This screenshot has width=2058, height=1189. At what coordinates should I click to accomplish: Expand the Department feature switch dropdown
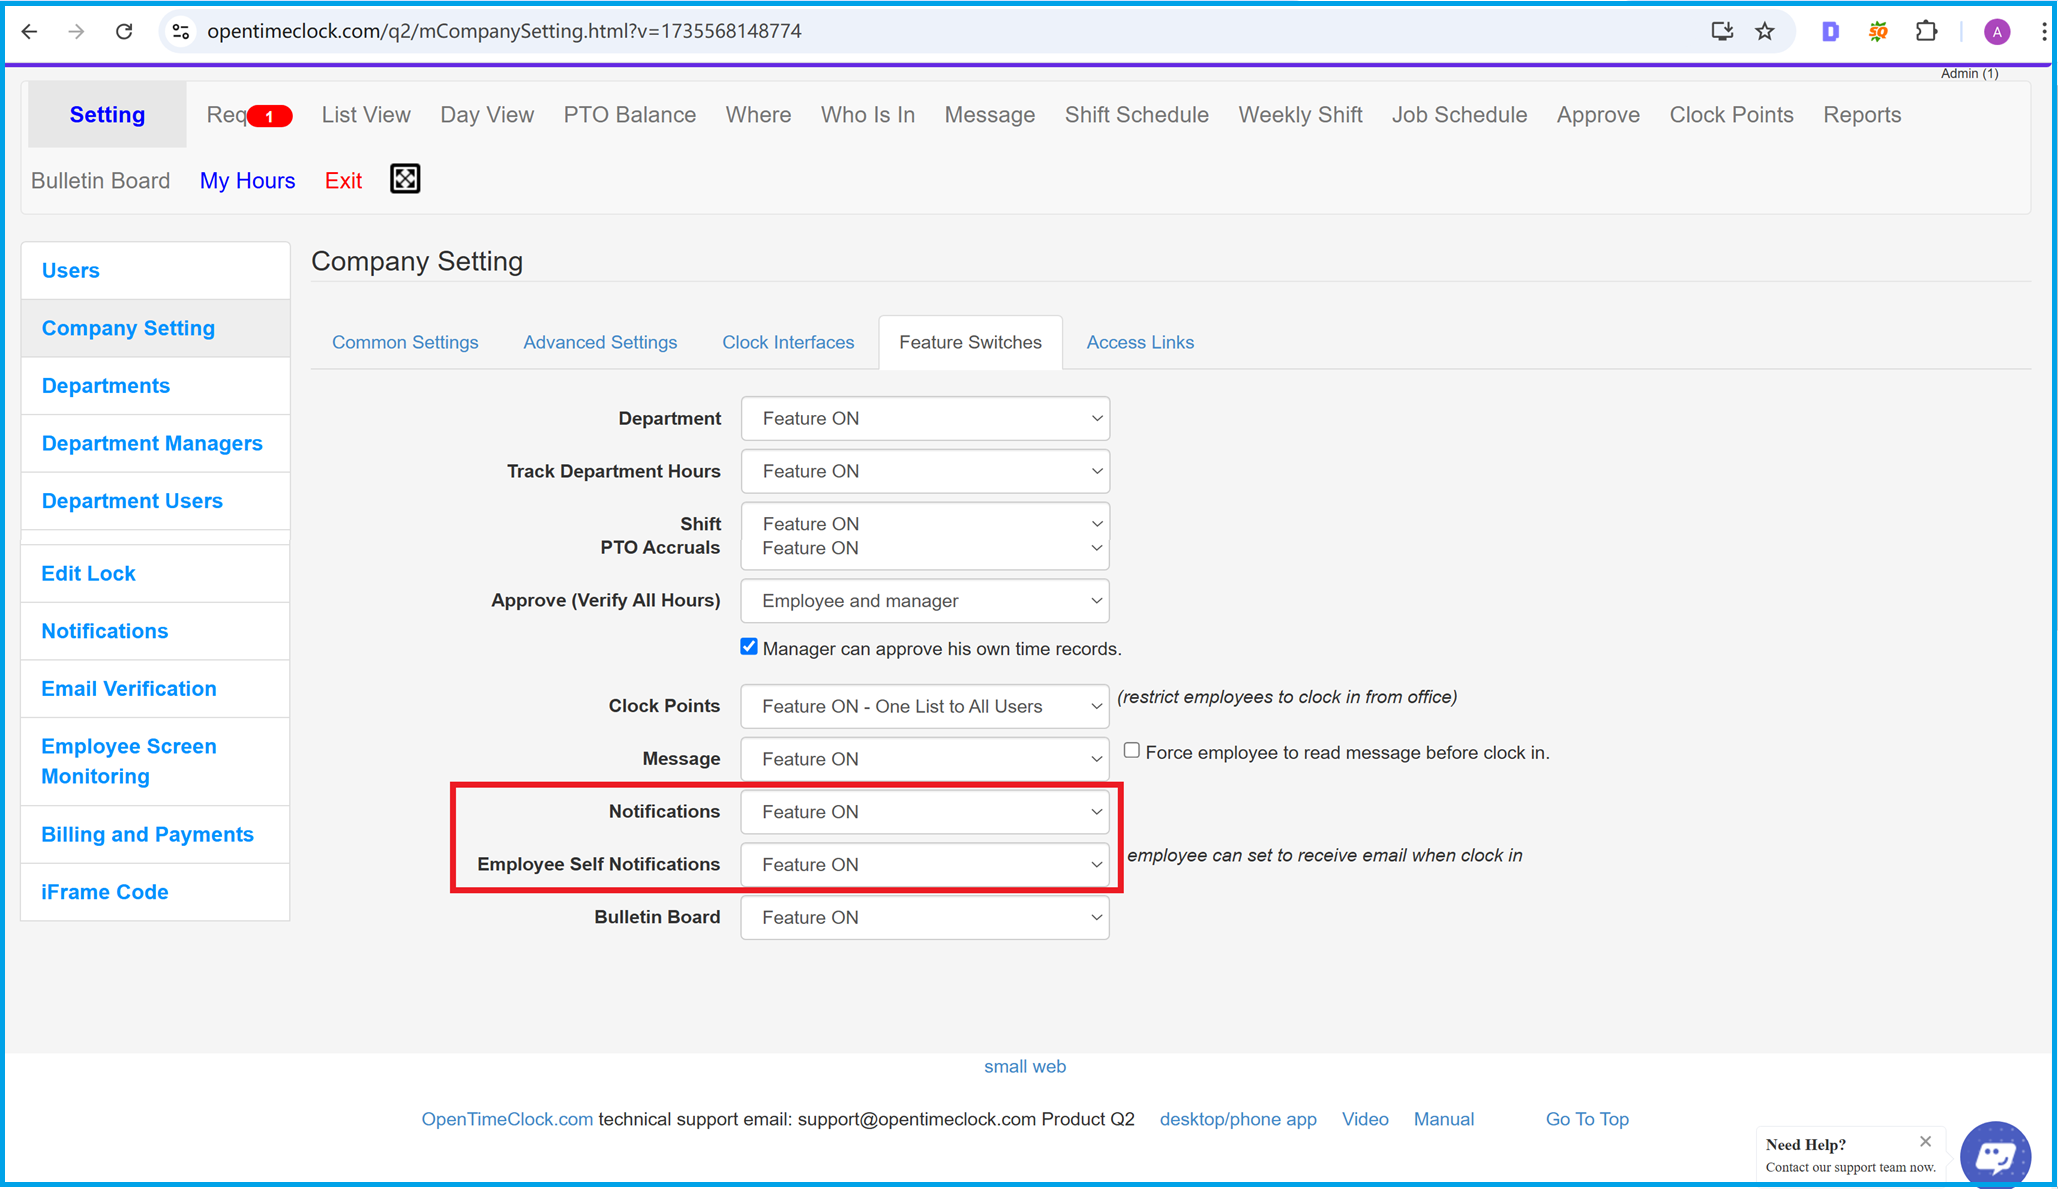(x=924, y=418)
